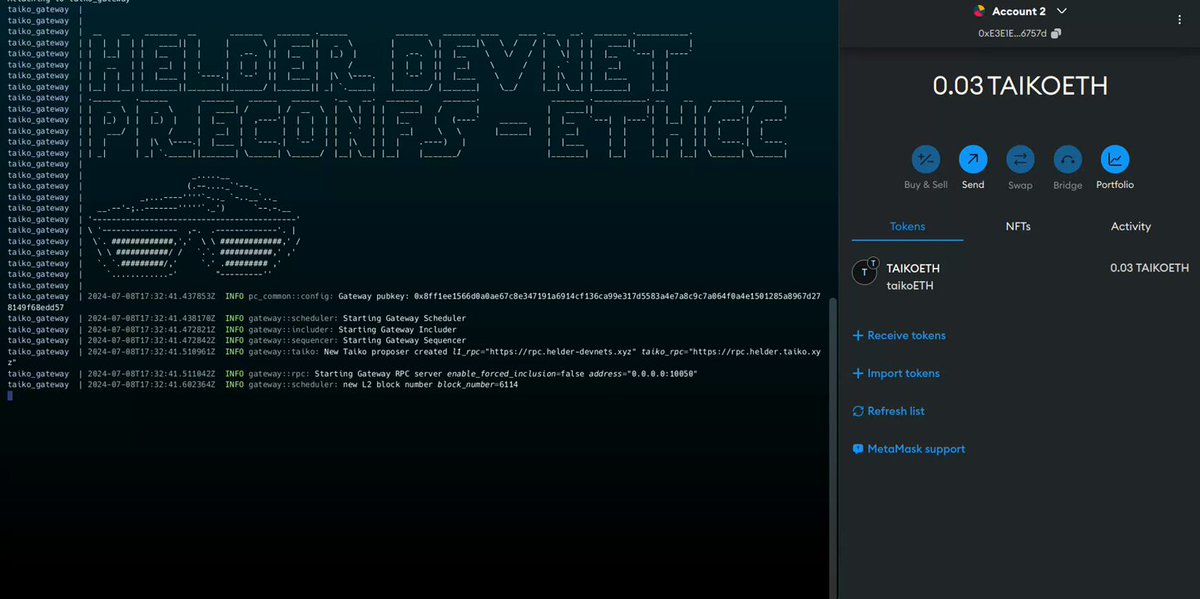Click the Account 2 avatar icon
1200x599 pixels.
pos(979,11)
